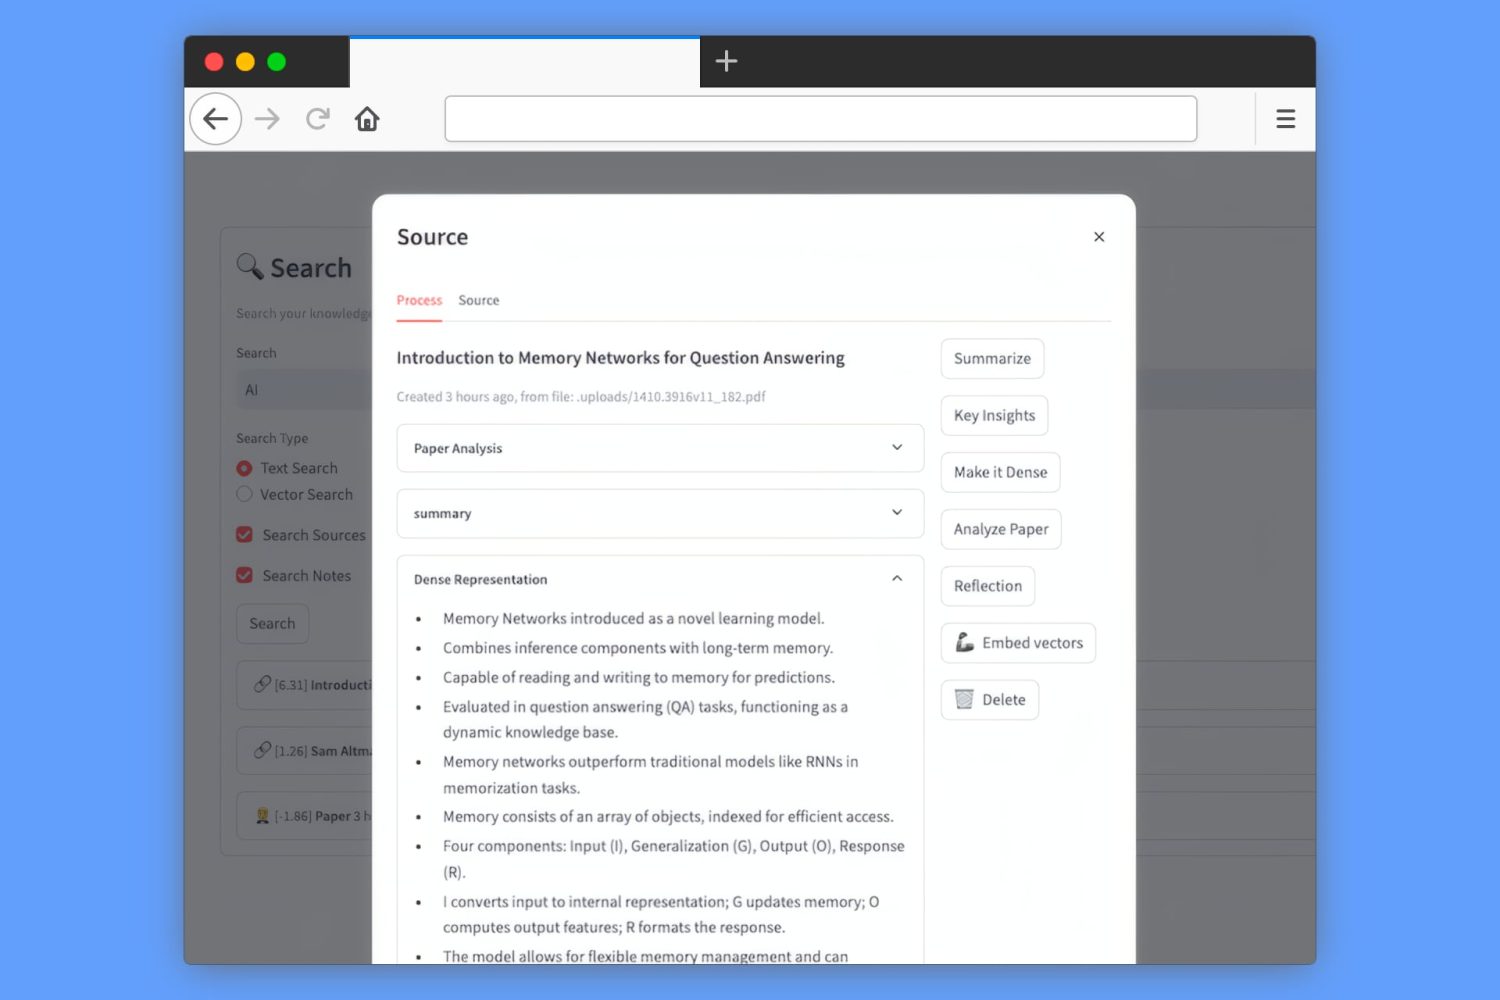Click the Analyze Paper button
The image size is (1500, 1000).
tap(1001, 529)
